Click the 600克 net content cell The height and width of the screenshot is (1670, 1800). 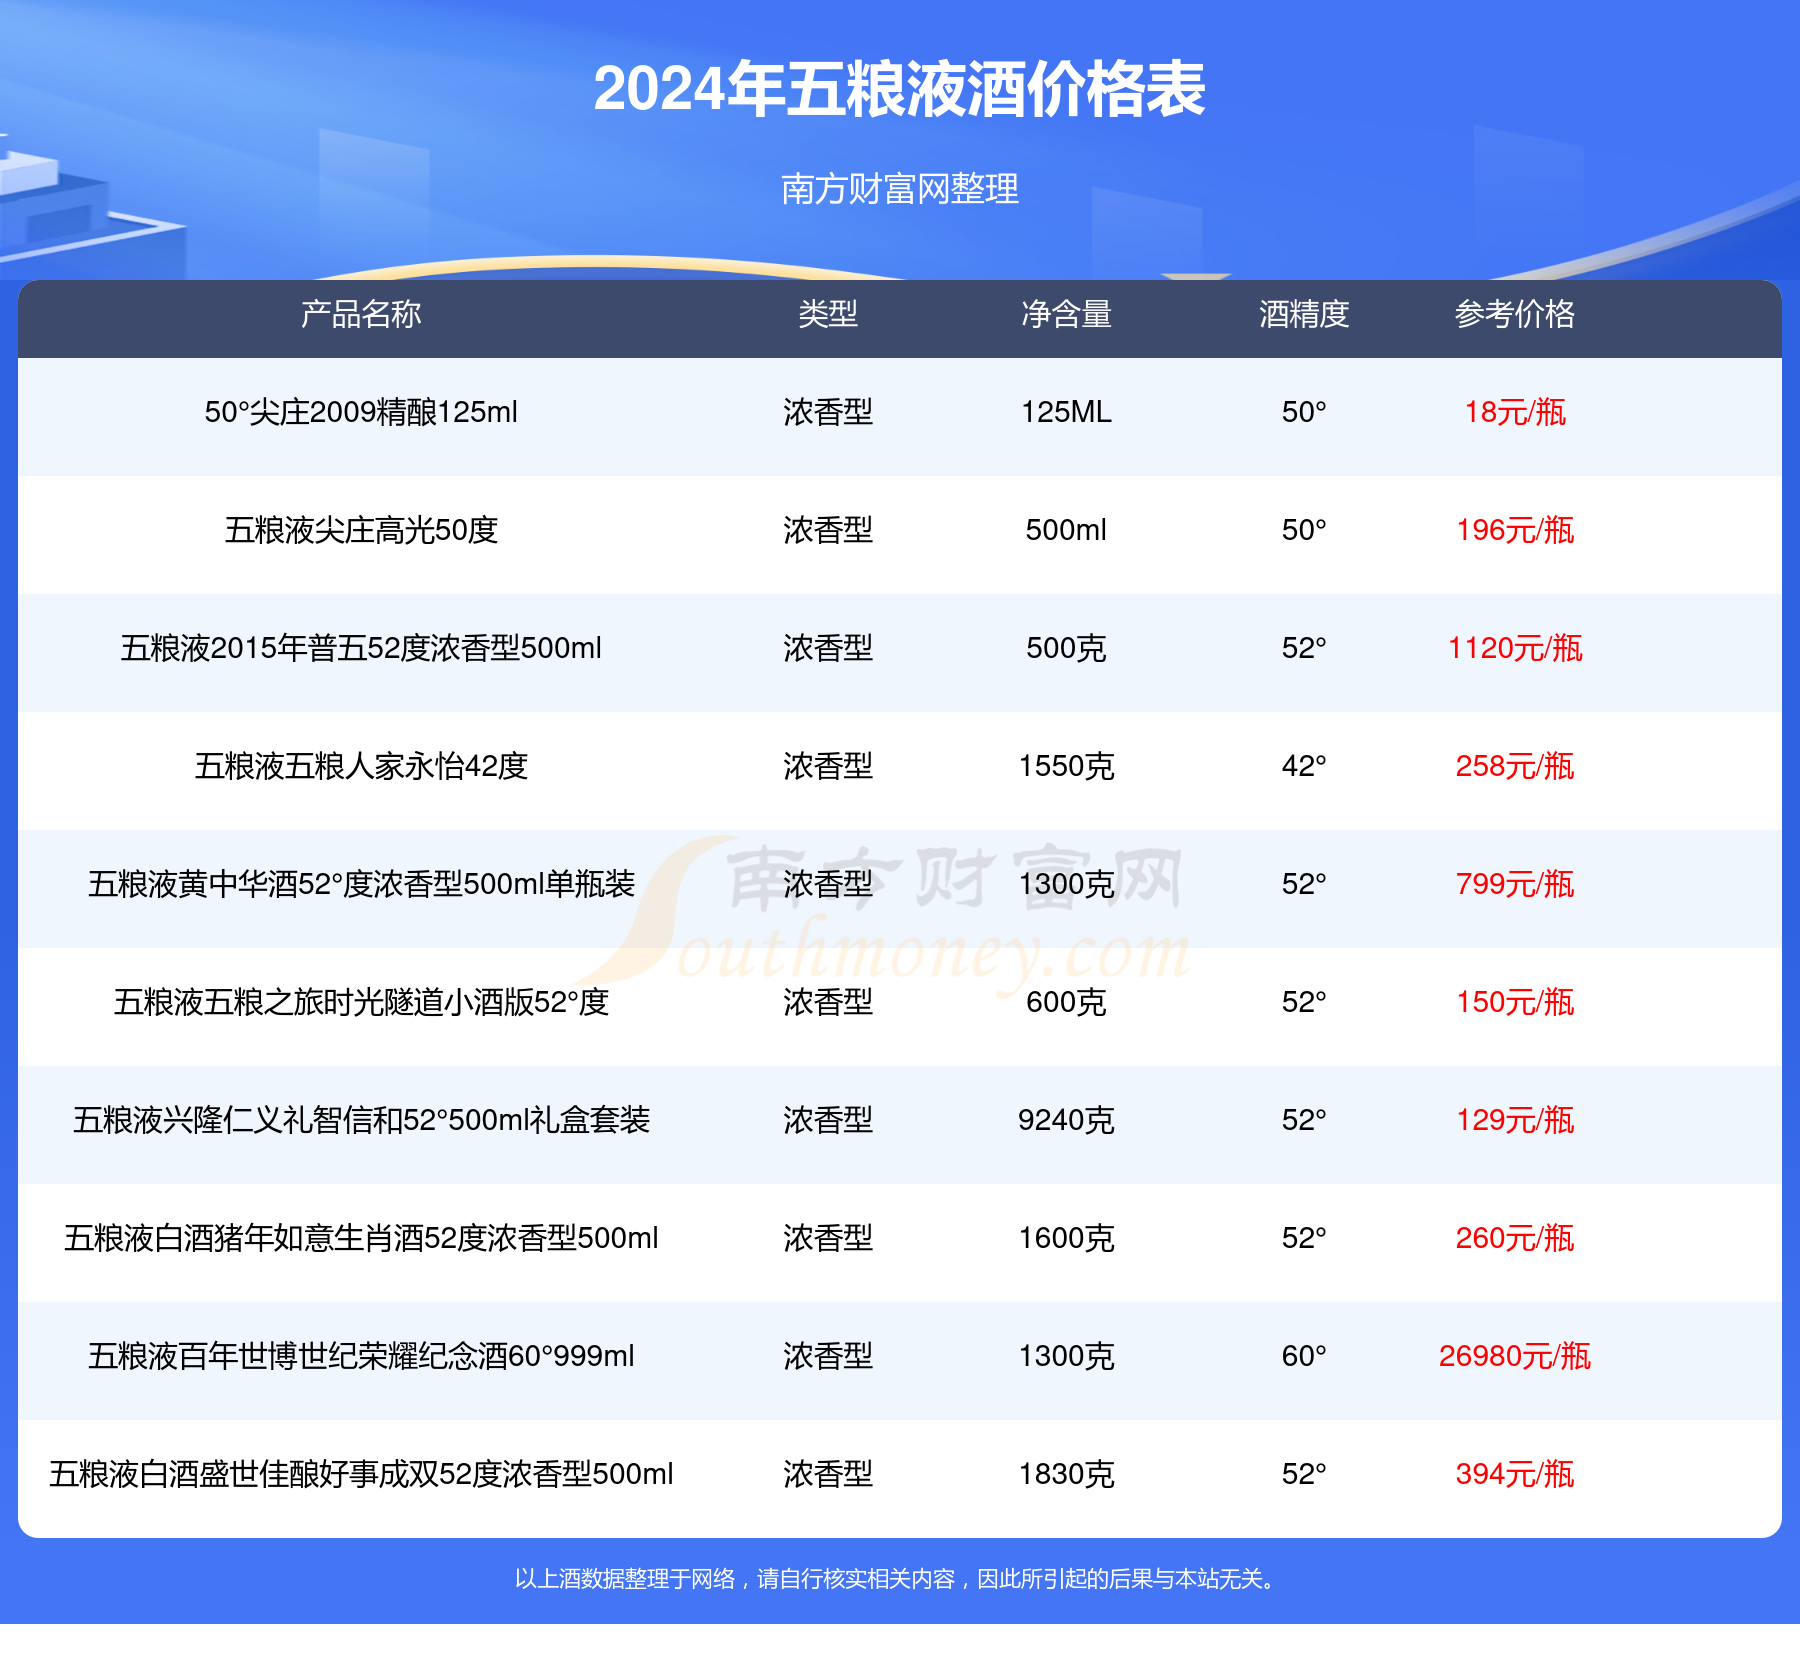[x=1066, y=1002]
